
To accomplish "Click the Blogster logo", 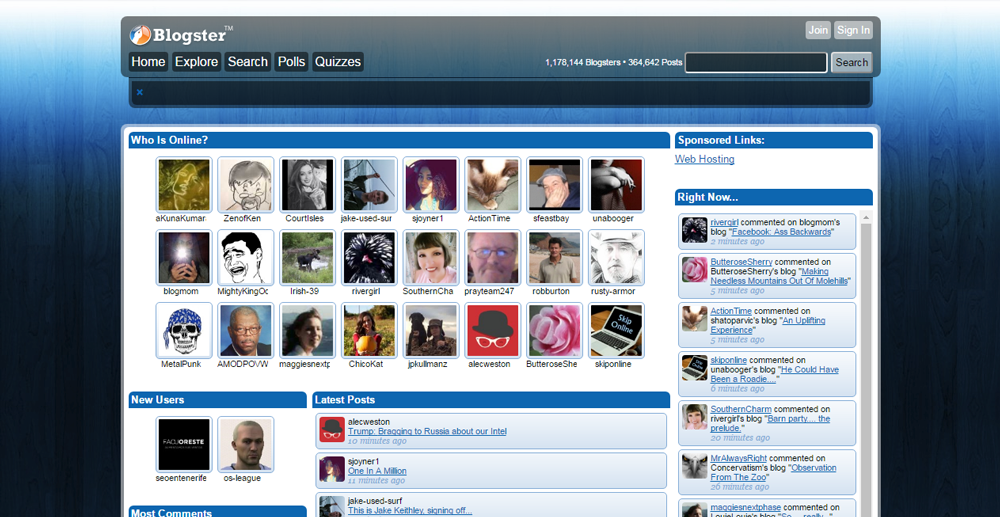I will click(x=182, y=34).
